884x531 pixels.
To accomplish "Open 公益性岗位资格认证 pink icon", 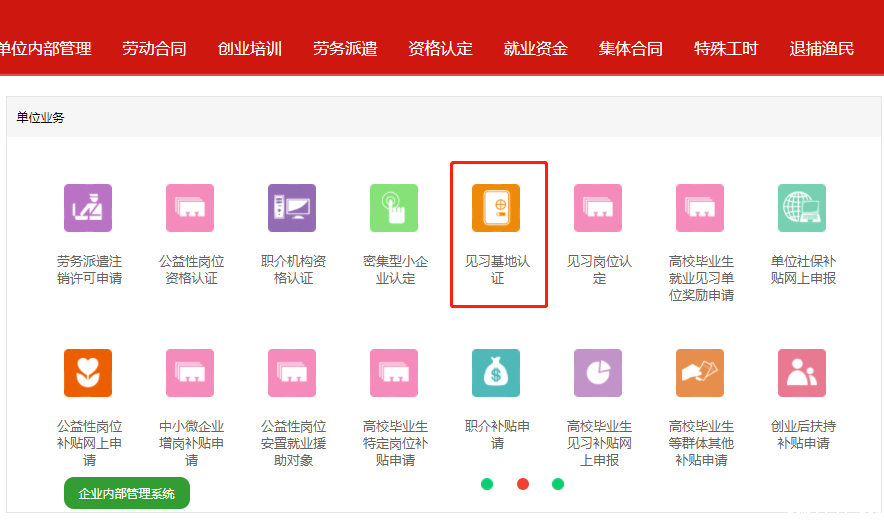I will [190, 208].
